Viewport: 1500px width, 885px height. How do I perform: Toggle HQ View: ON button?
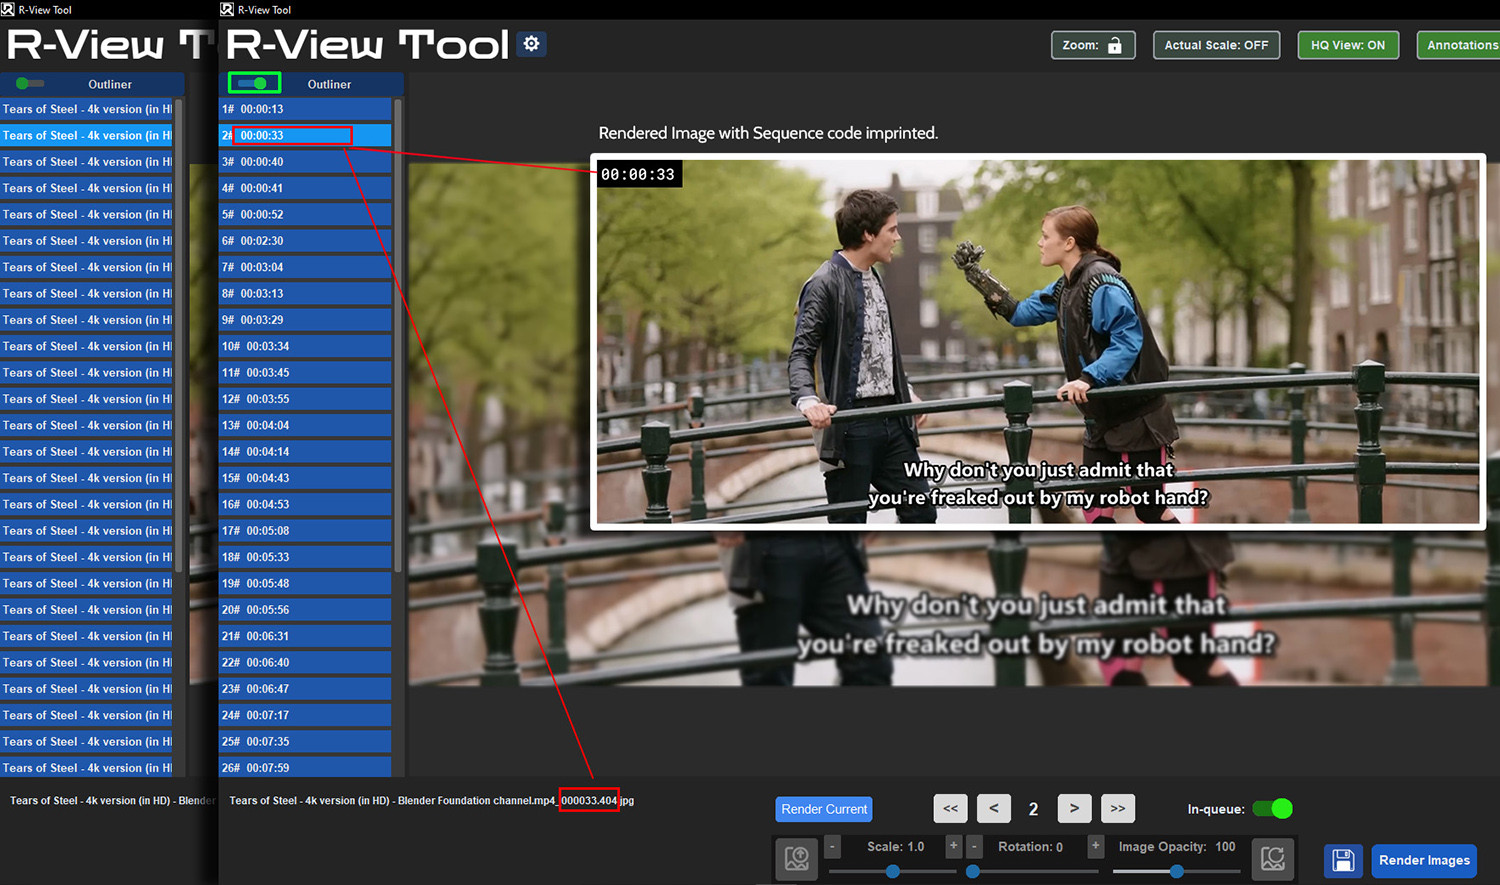(1348, 45)
